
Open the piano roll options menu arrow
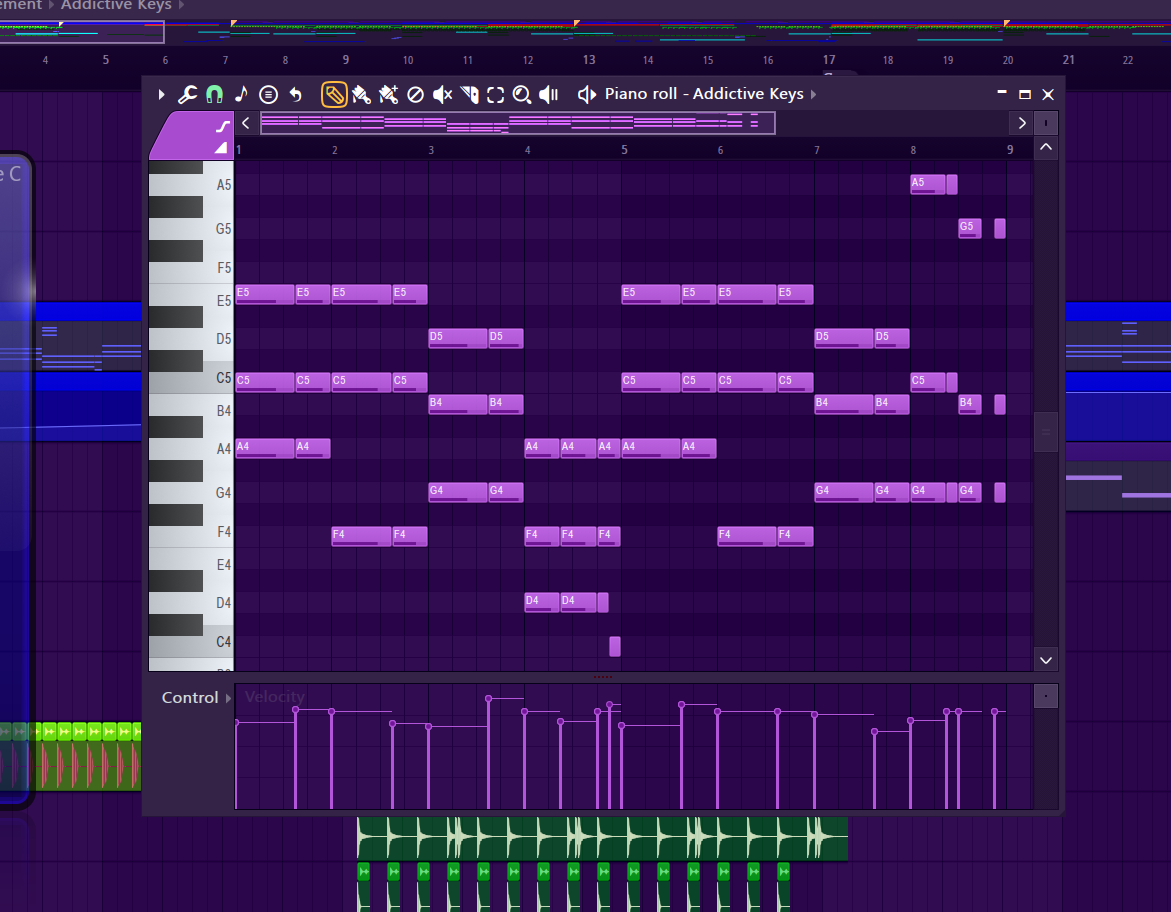coord(161,95)
